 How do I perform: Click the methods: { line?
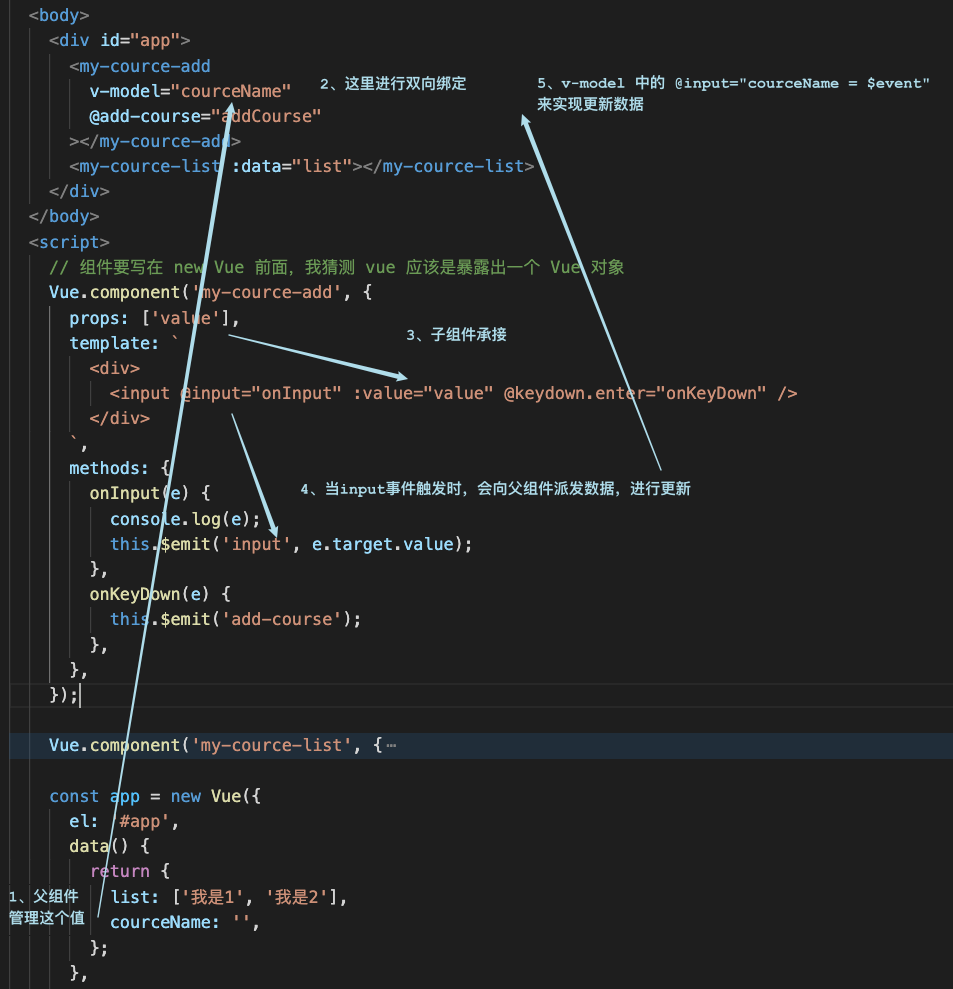click(x=119, y=468)
